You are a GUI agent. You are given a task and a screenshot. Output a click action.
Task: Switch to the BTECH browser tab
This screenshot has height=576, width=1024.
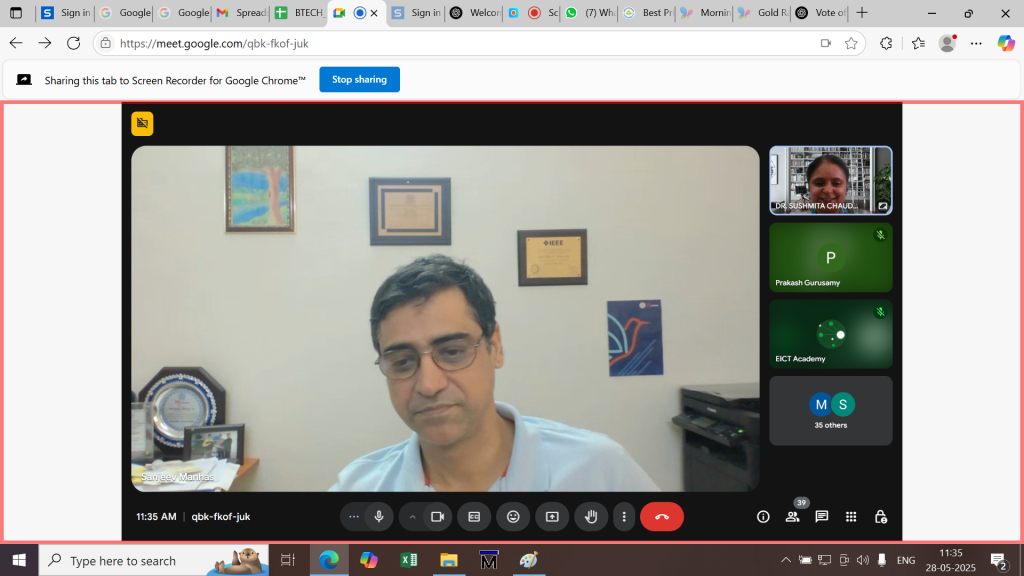click(x=298, y=13)
